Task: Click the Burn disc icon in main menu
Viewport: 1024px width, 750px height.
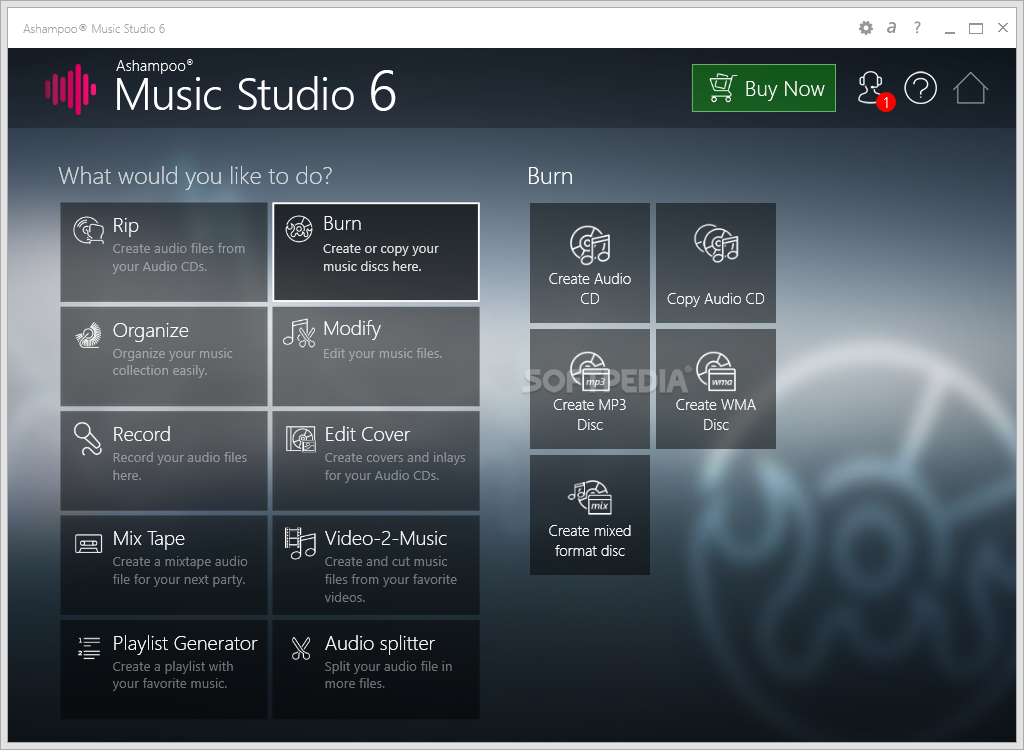Action: tap(299, 229)
